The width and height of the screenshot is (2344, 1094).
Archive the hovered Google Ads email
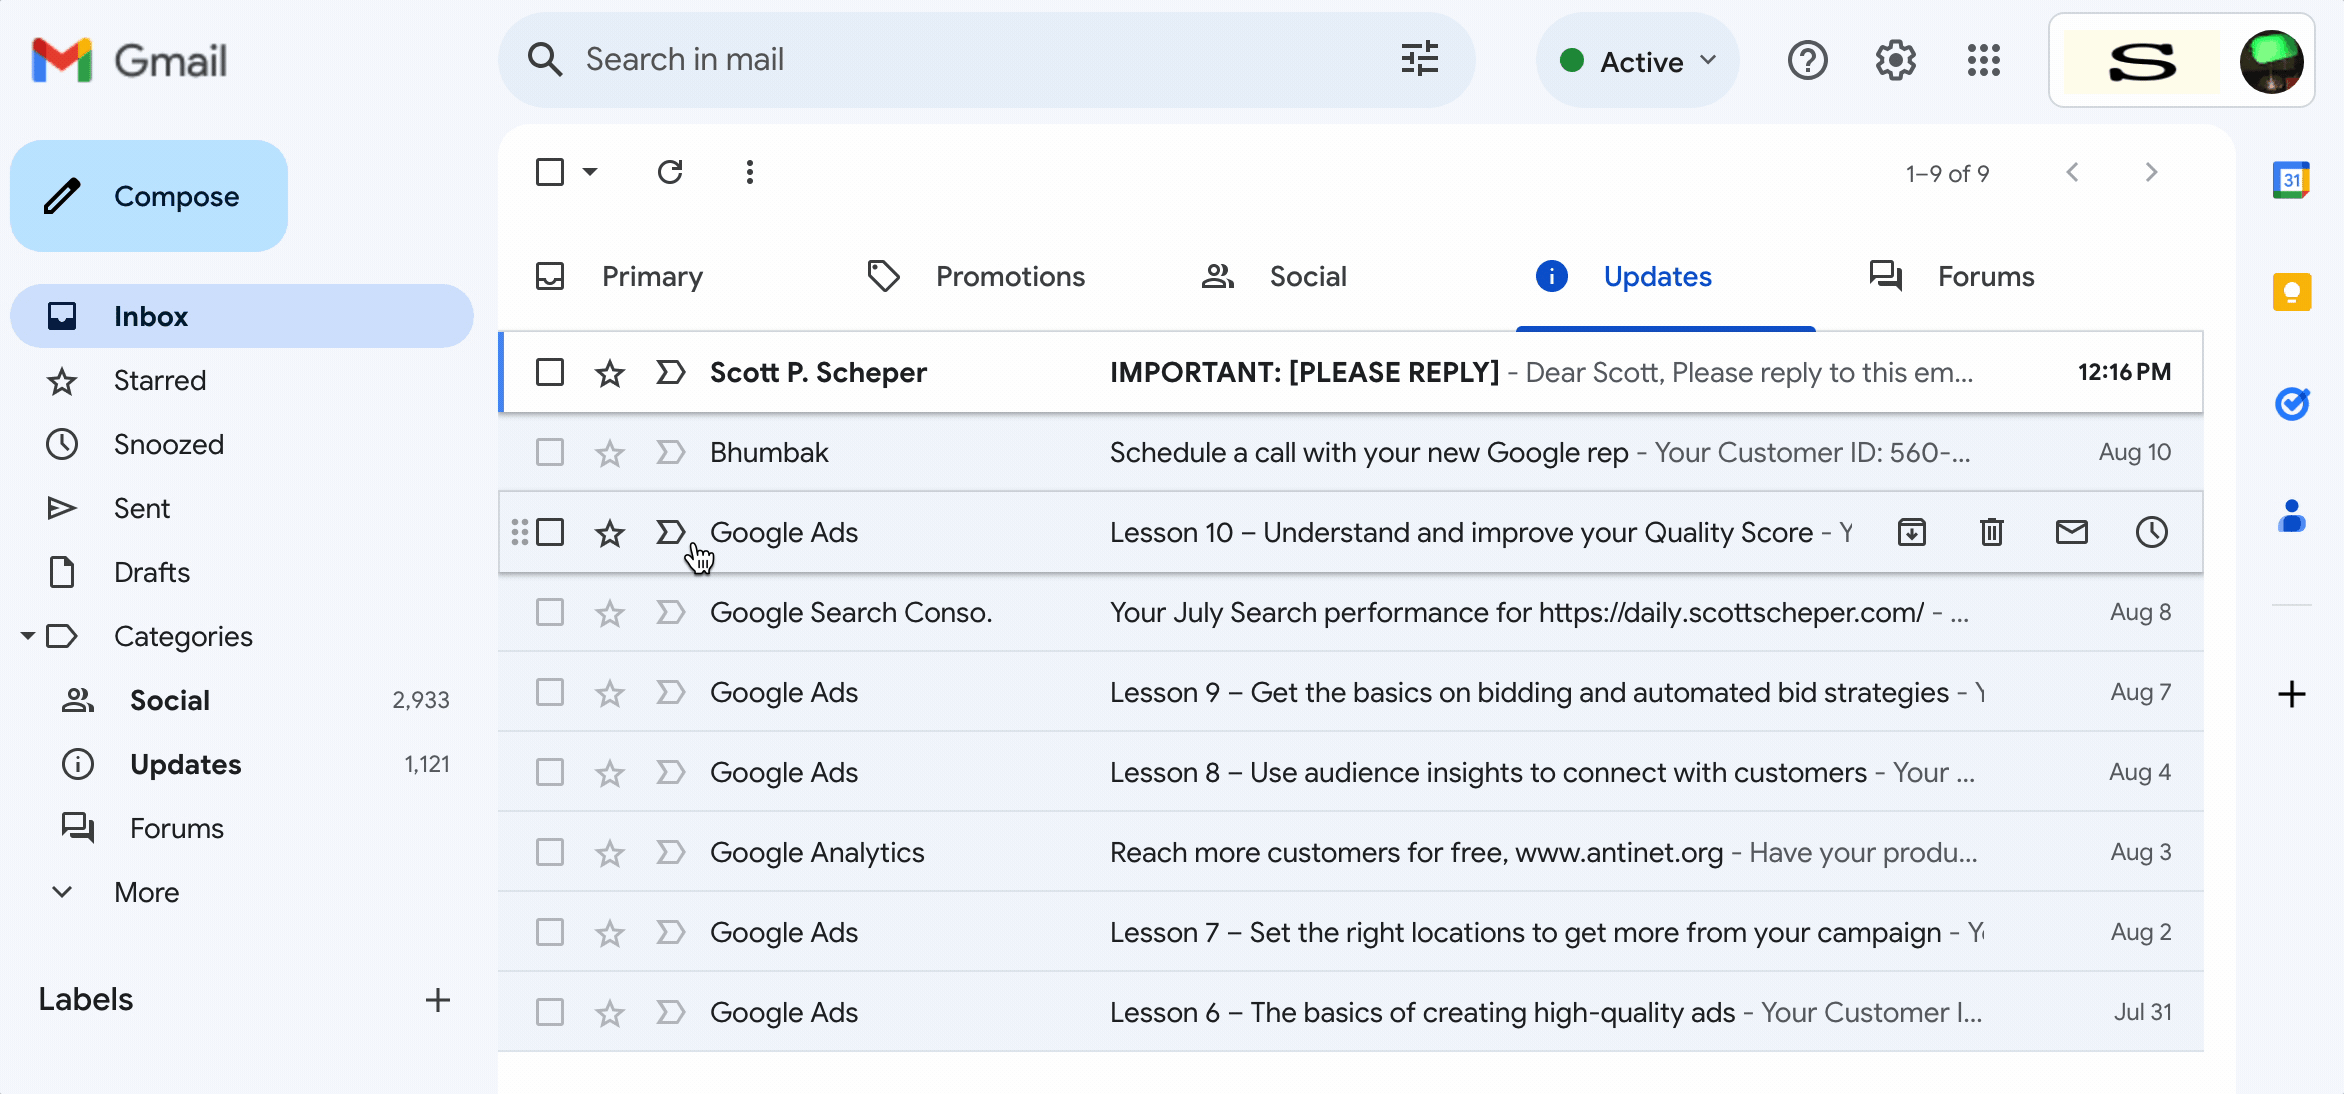click(x=1911, y=532)
